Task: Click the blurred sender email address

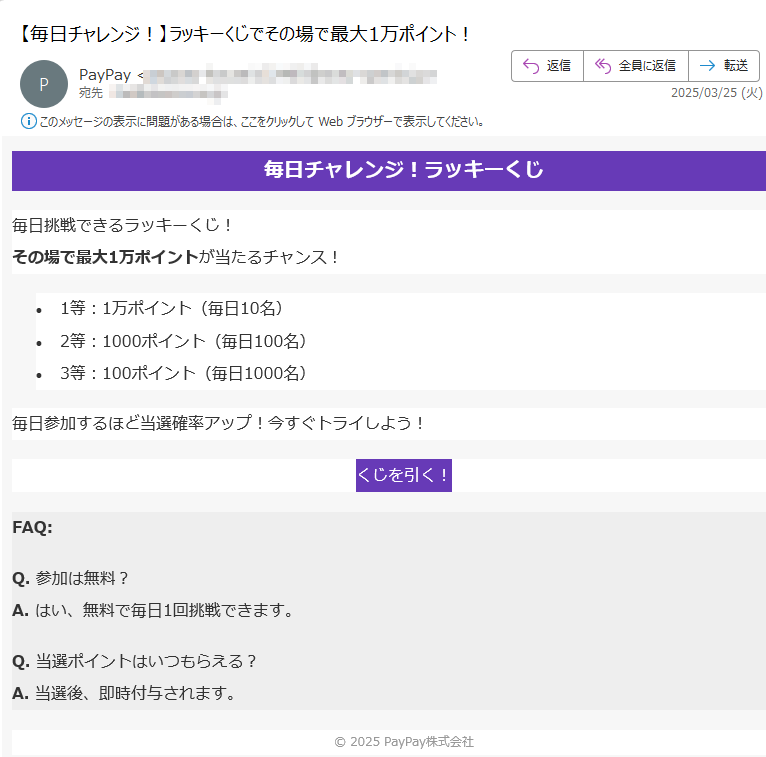Action: coord(291,76)
